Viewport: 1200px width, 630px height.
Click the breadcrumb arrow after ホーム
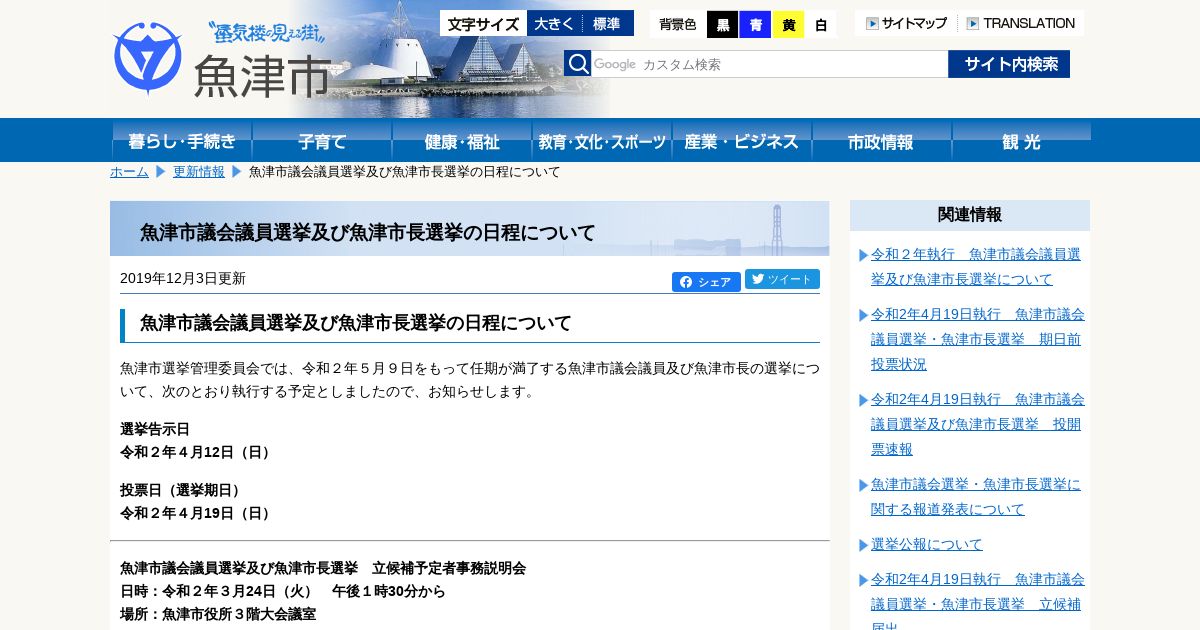[160, 172]
